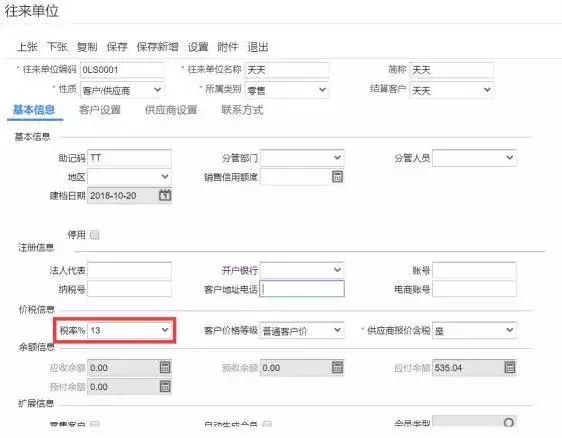Click calculator icon in 预收余额 field
Screen dimensions: 562x438
(337, 367)
